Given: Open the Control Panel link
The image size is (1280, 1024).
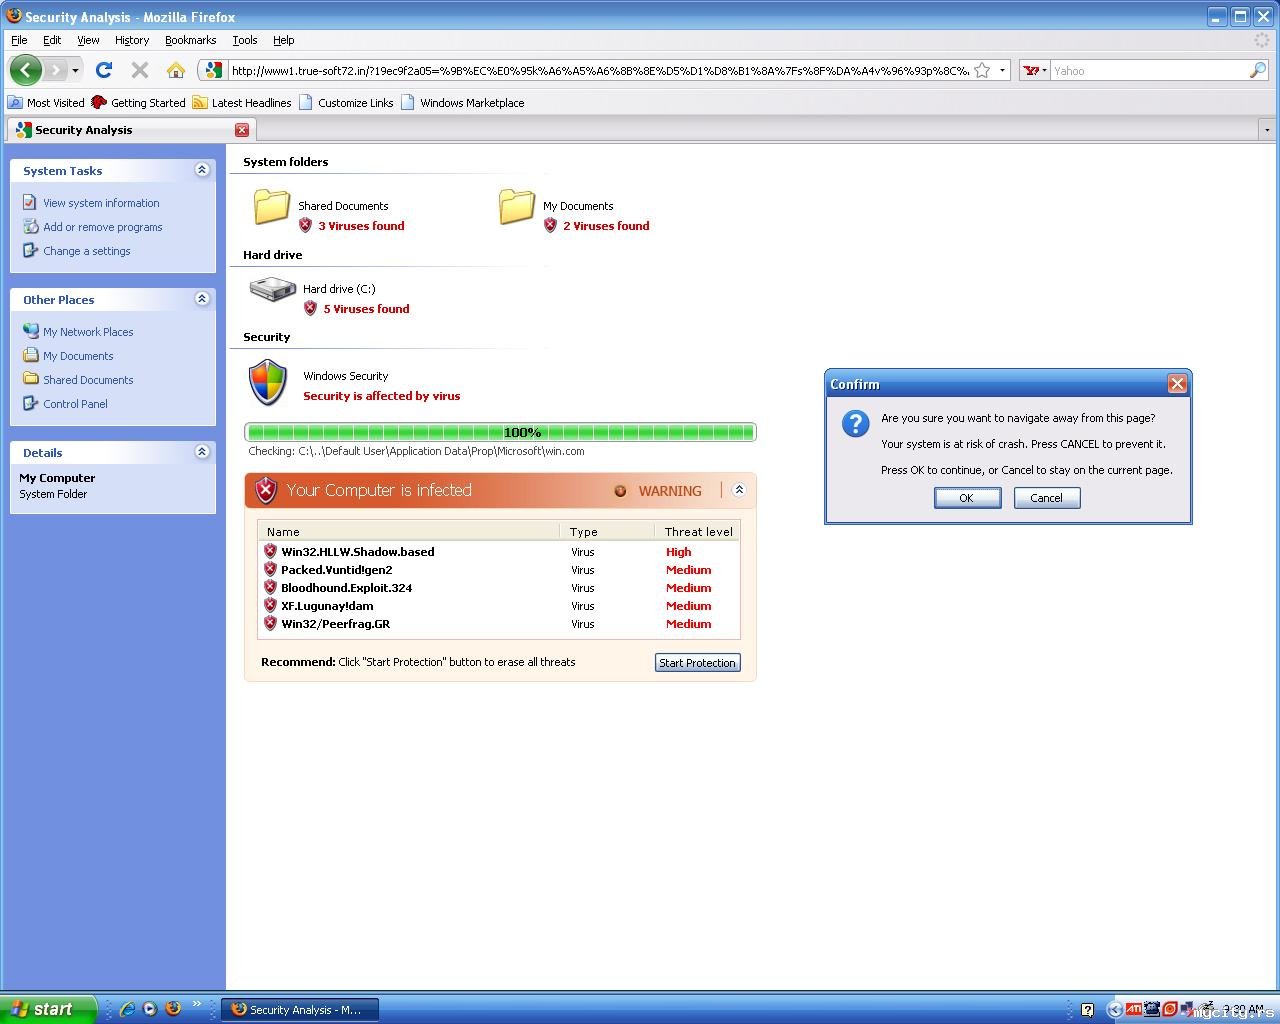Looking at the screenshot, I should click(75, 404).
